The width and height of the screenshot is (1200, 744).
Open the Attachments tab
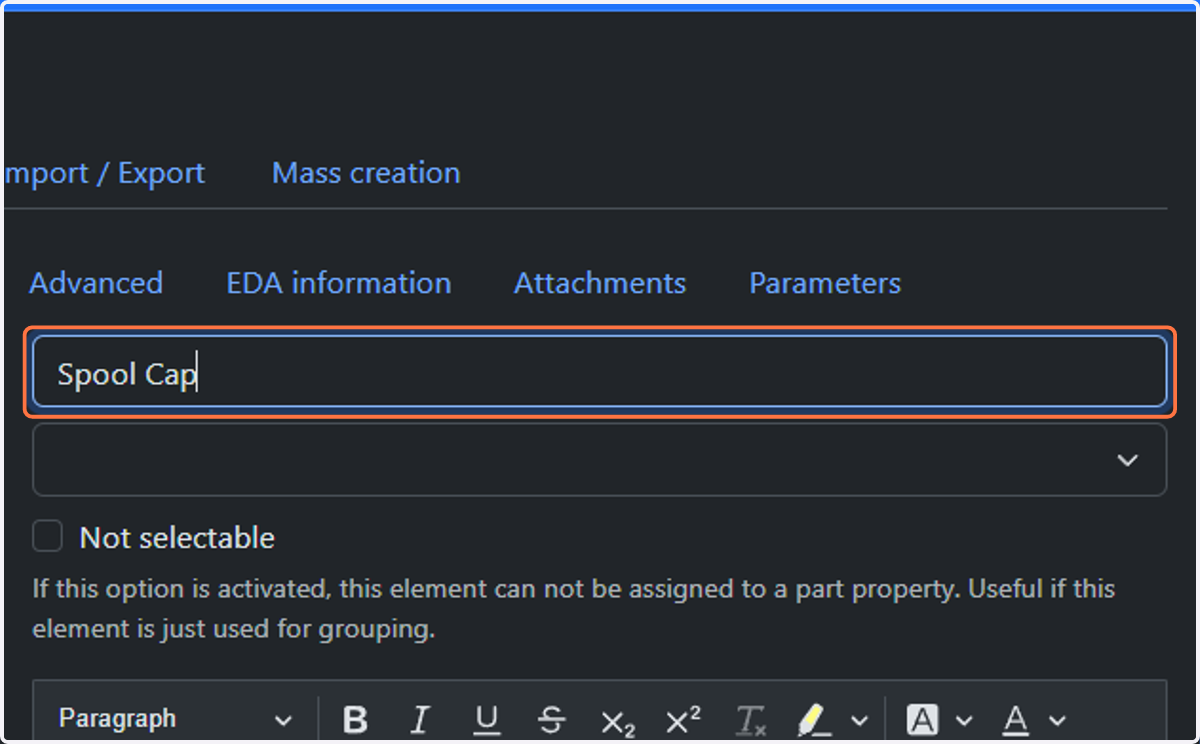[600, 283]
